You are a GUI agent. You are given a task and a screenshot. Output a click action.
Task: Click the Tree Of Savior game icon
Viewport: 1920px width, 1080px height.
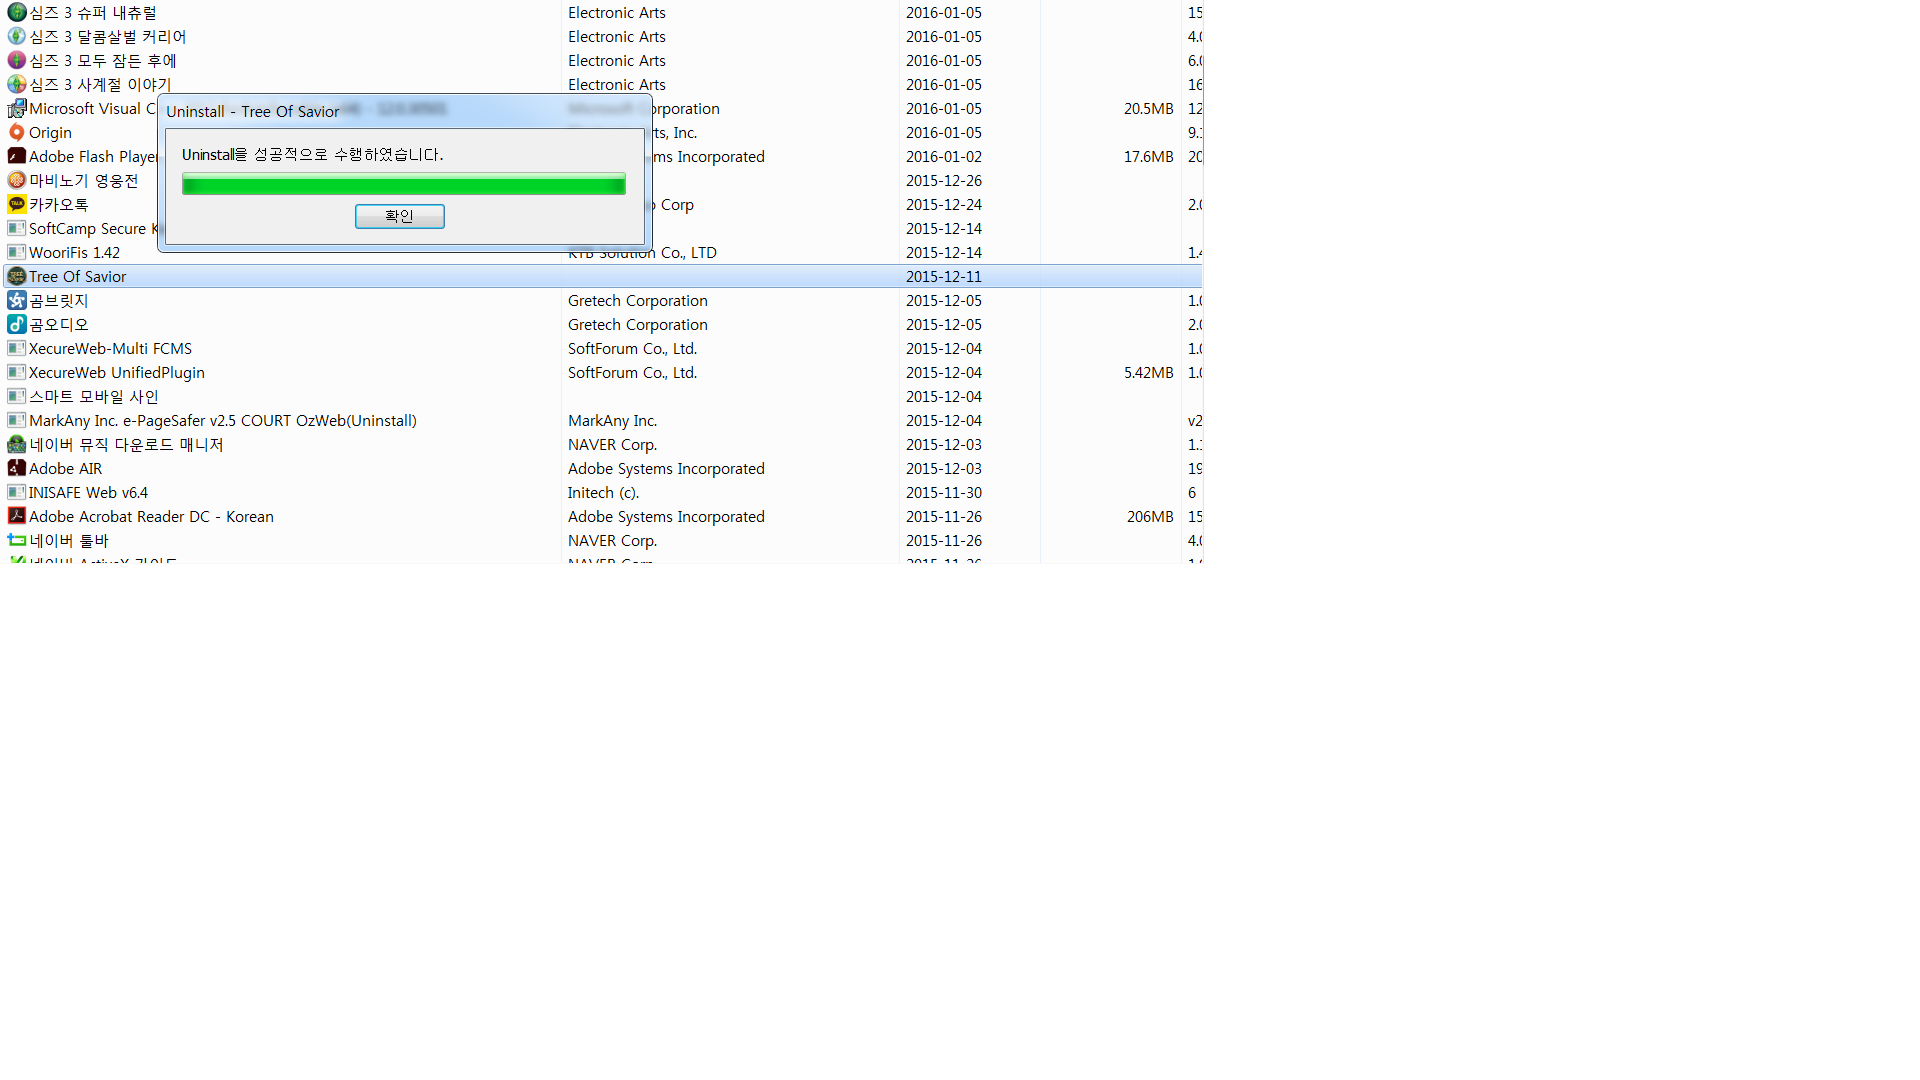point(16,277)
